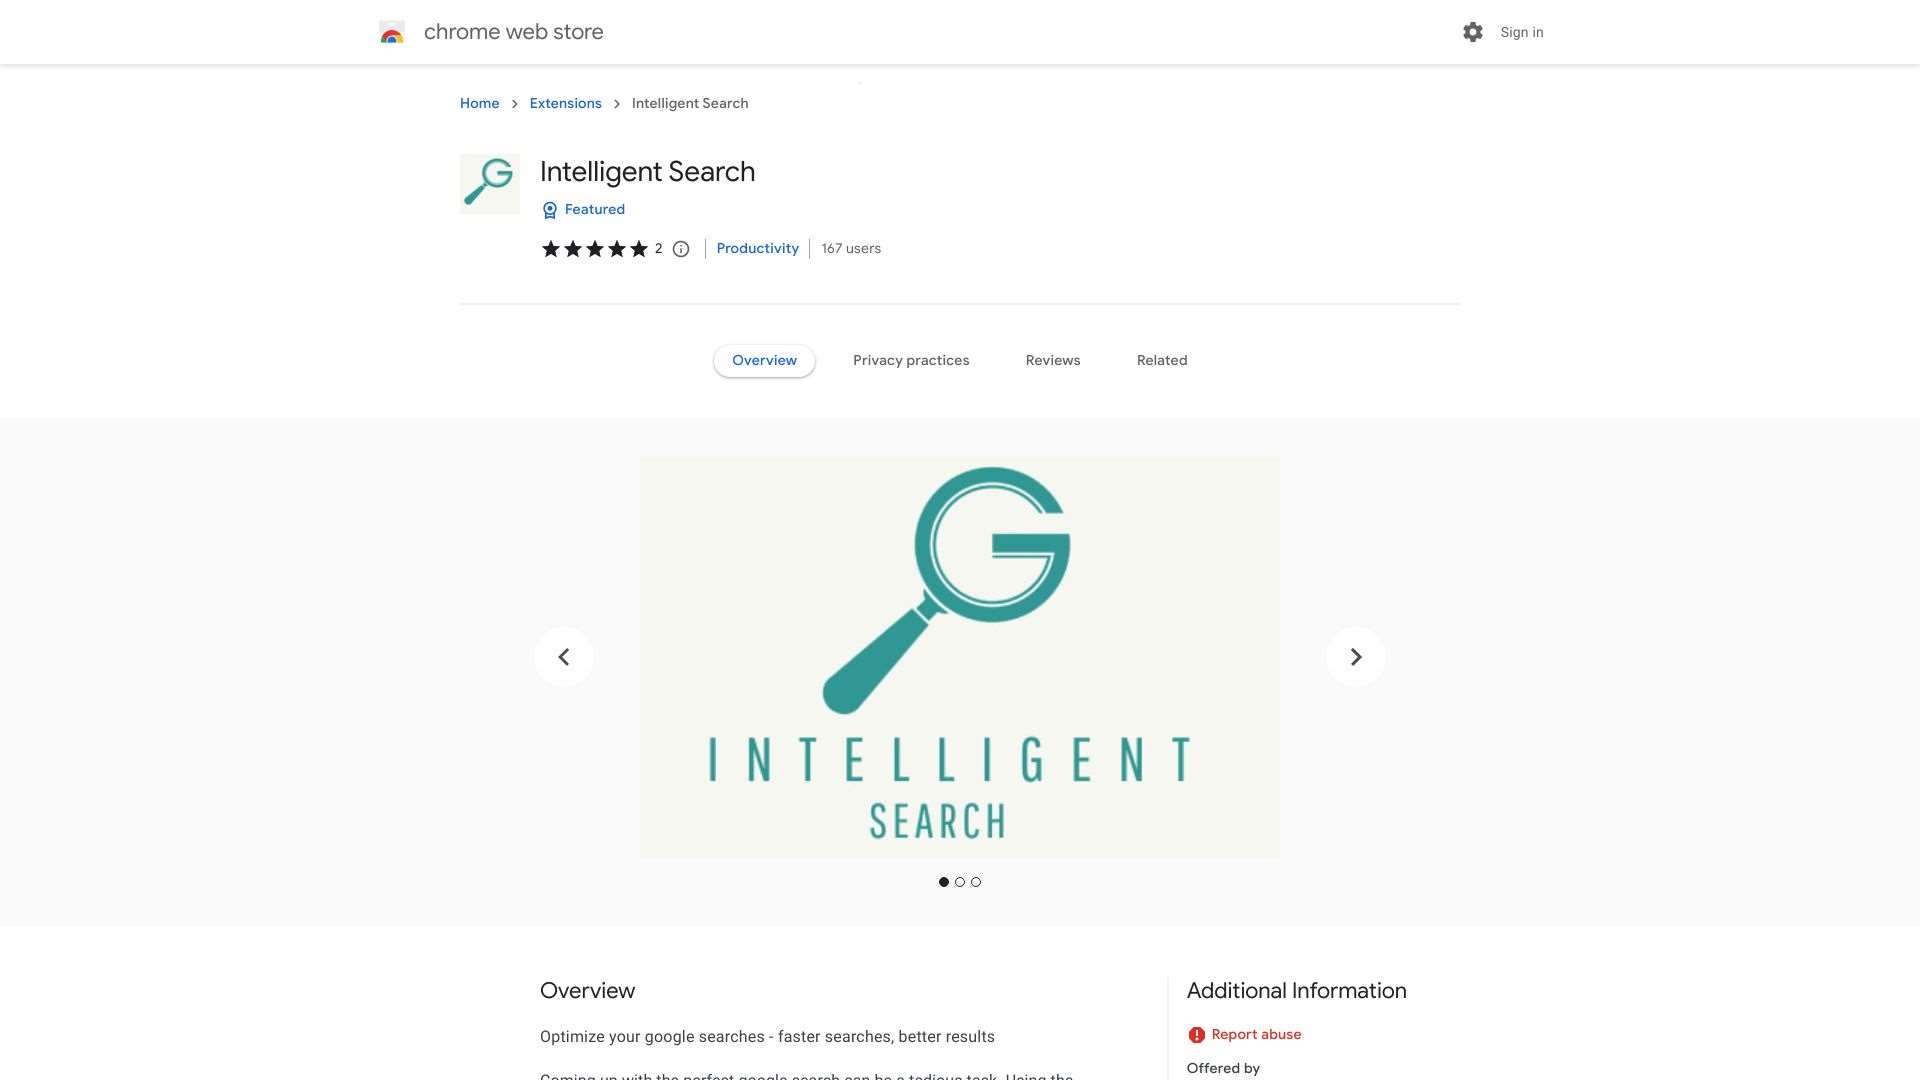The image size is (1920, 1080).
Task: Open the Productivity category link
Action: tap(757, 248)
